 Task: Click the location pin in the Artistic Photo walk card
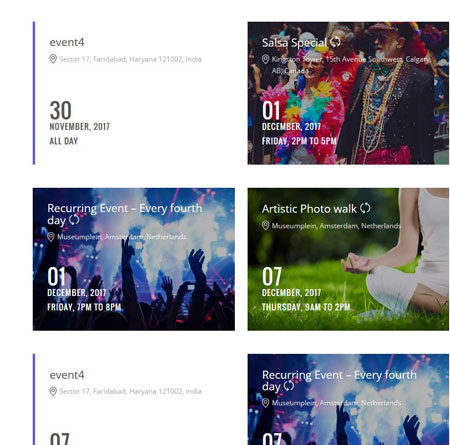pyautogui.click(x=265, y=226)
